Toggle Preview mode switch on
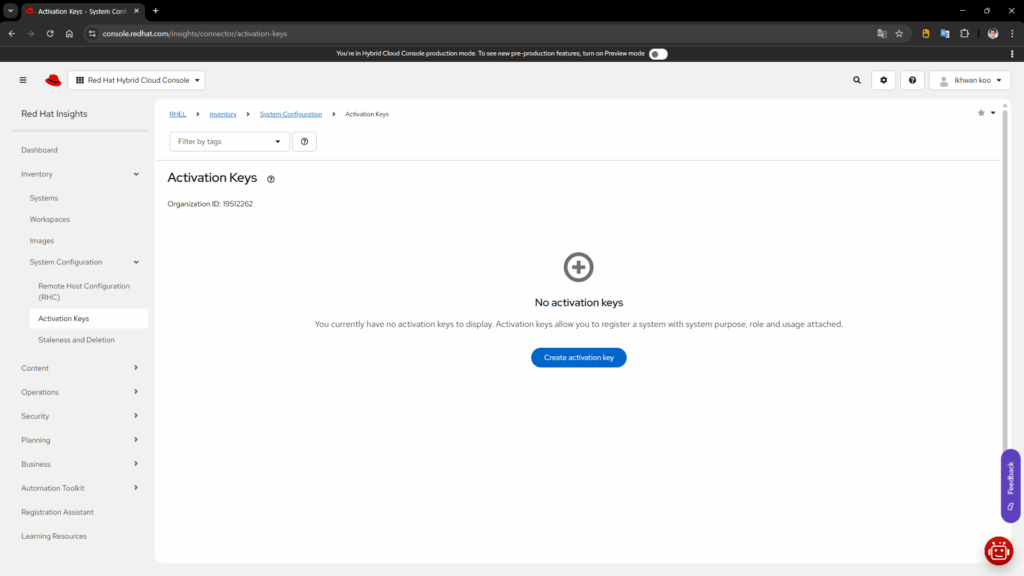1024x576 pixels. [x=658, y=54]
